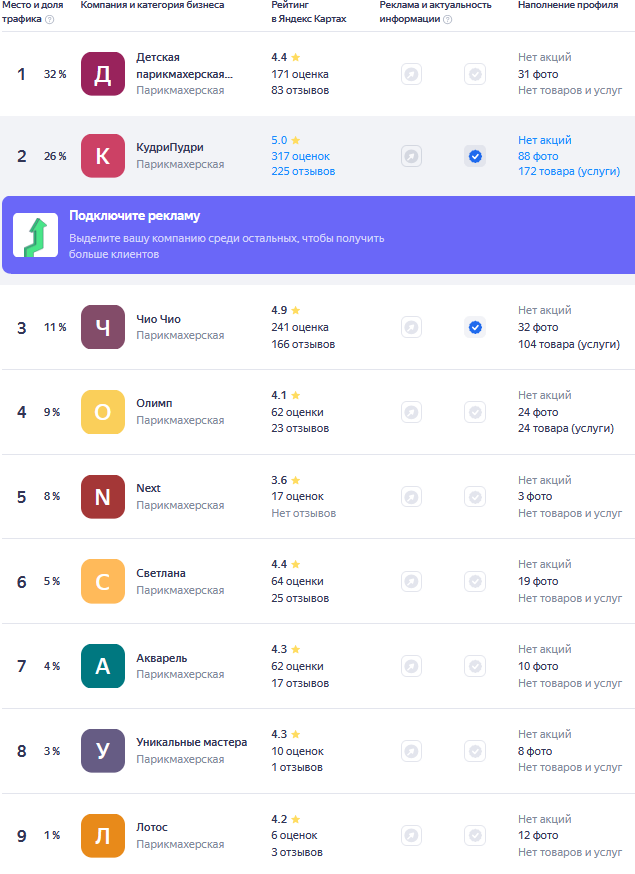Click the verified checkmark in the Уникальные мастера row
Image resolution: width=635 pixels, height=874 pixels.
pos(475,751)
